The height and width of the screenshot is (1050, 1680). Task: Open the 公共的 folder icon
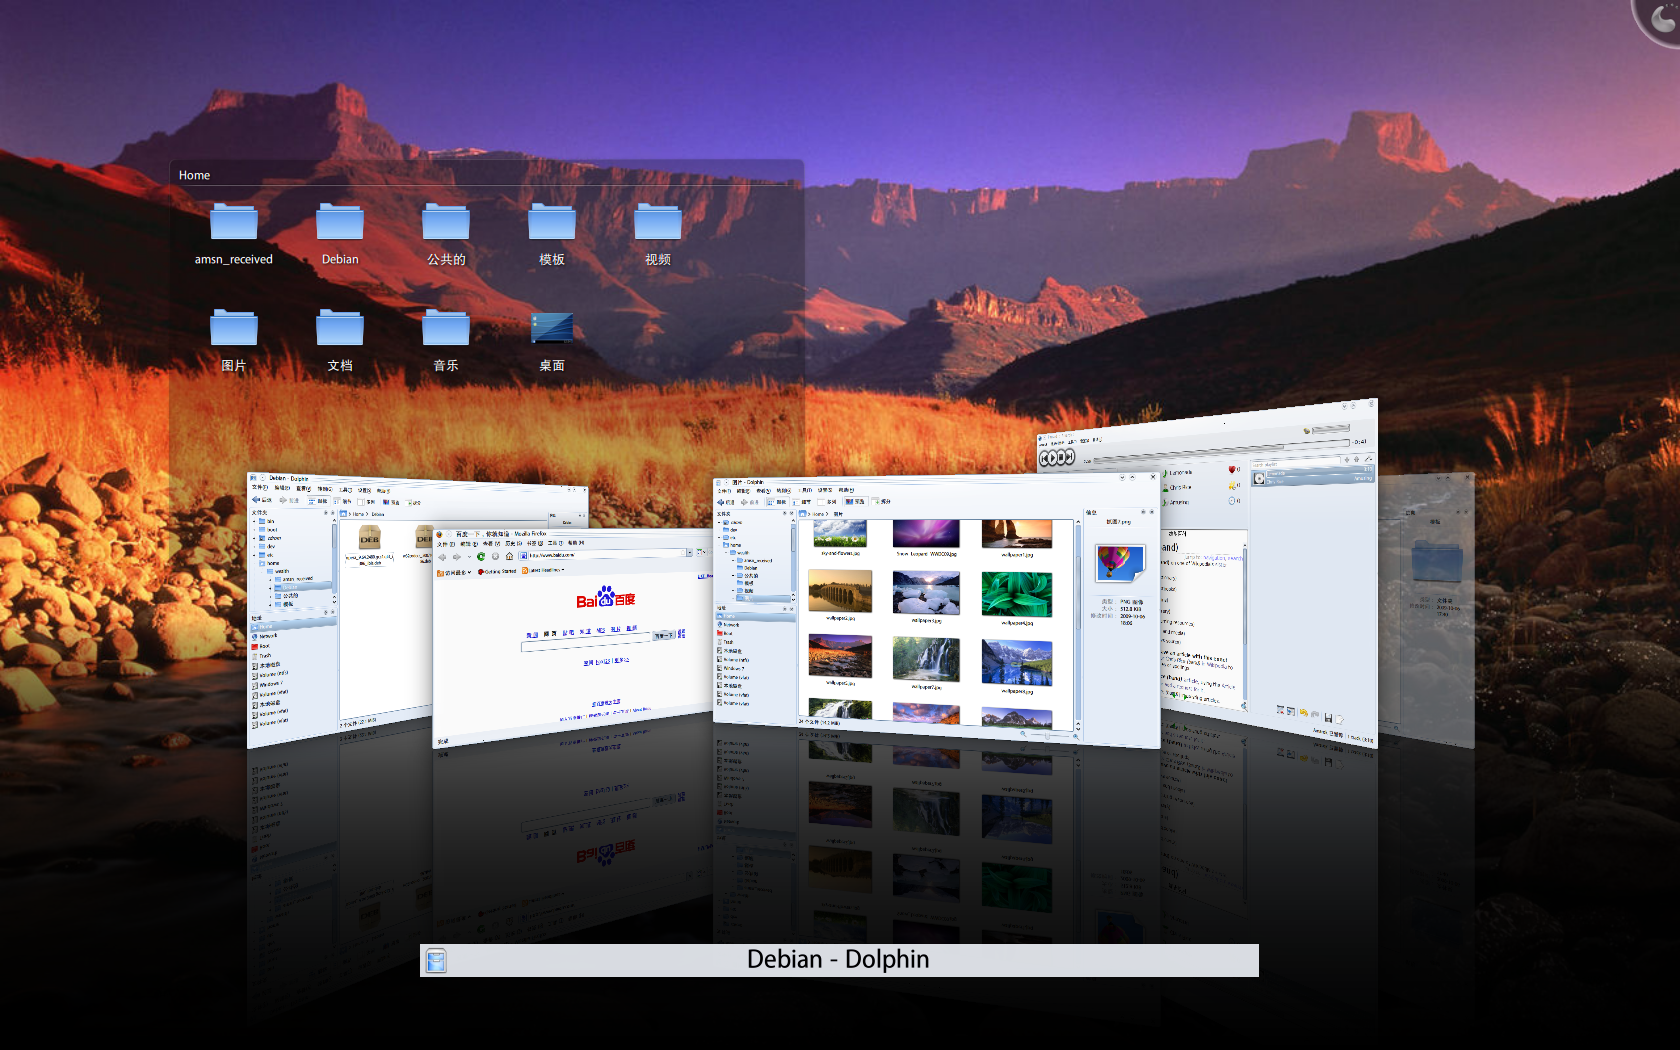point(446,234)
